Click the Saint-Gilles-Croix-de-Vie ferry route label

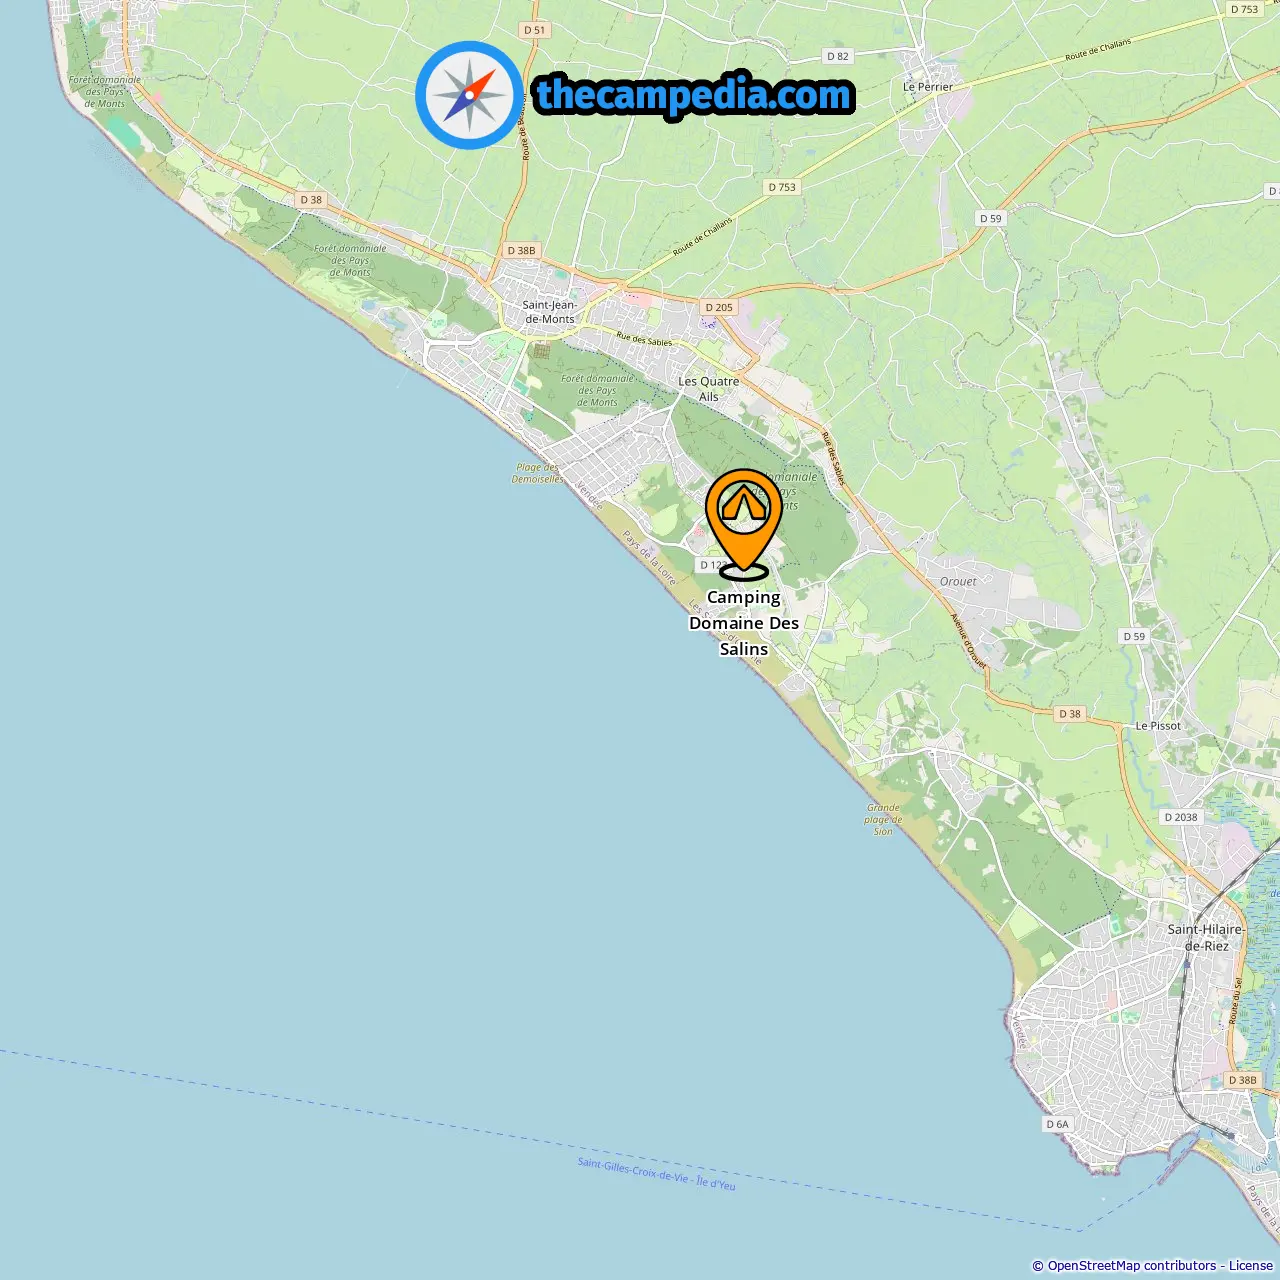click(x=656, y=1174)
